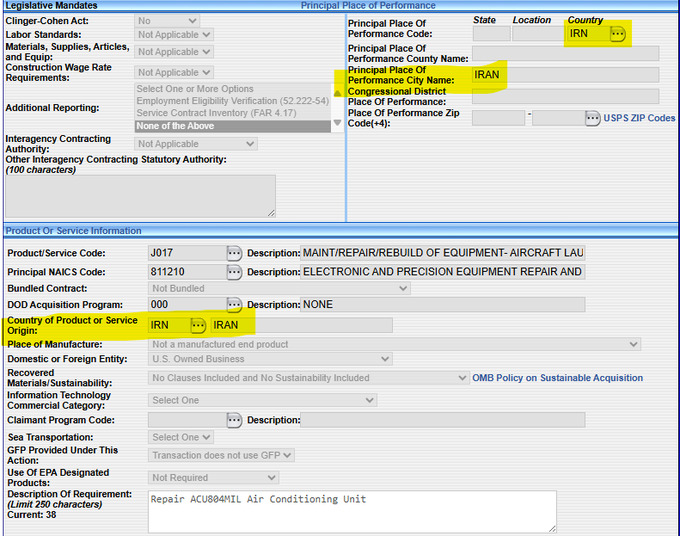This screenshot has width=680, height=536.
Task: Open the Use Of EPA Designated Products dropdown
Action: point(181,478)
